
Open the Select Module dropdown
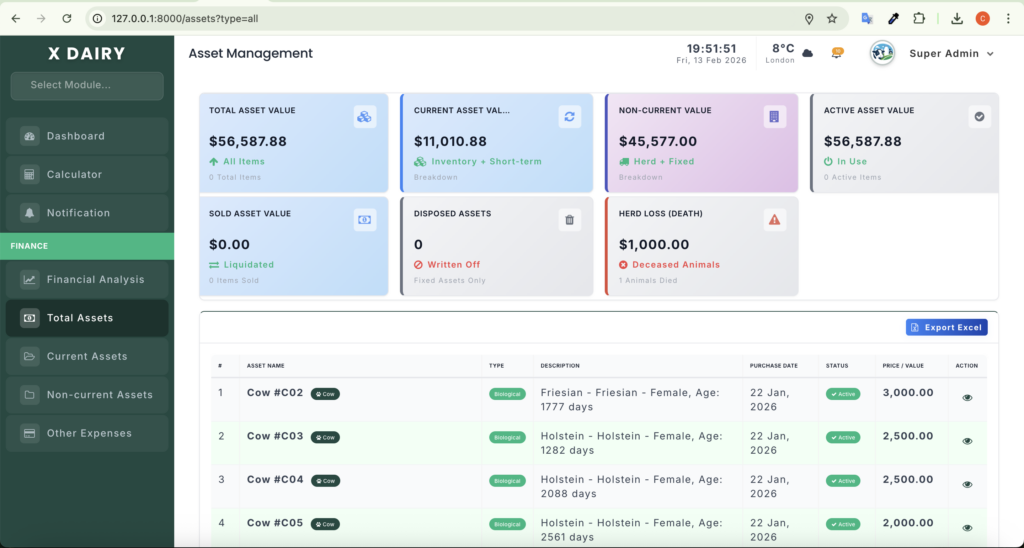coord(87,85)
